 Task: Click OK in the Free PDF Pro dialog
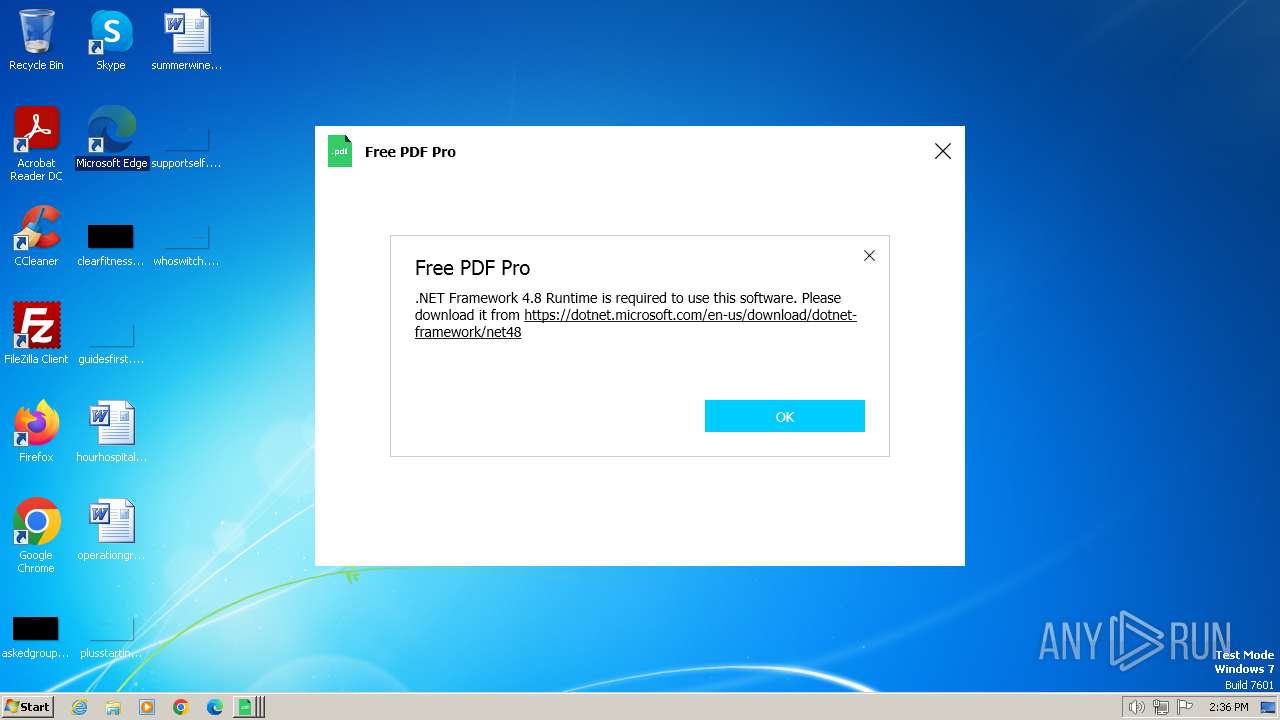[784, 416]
